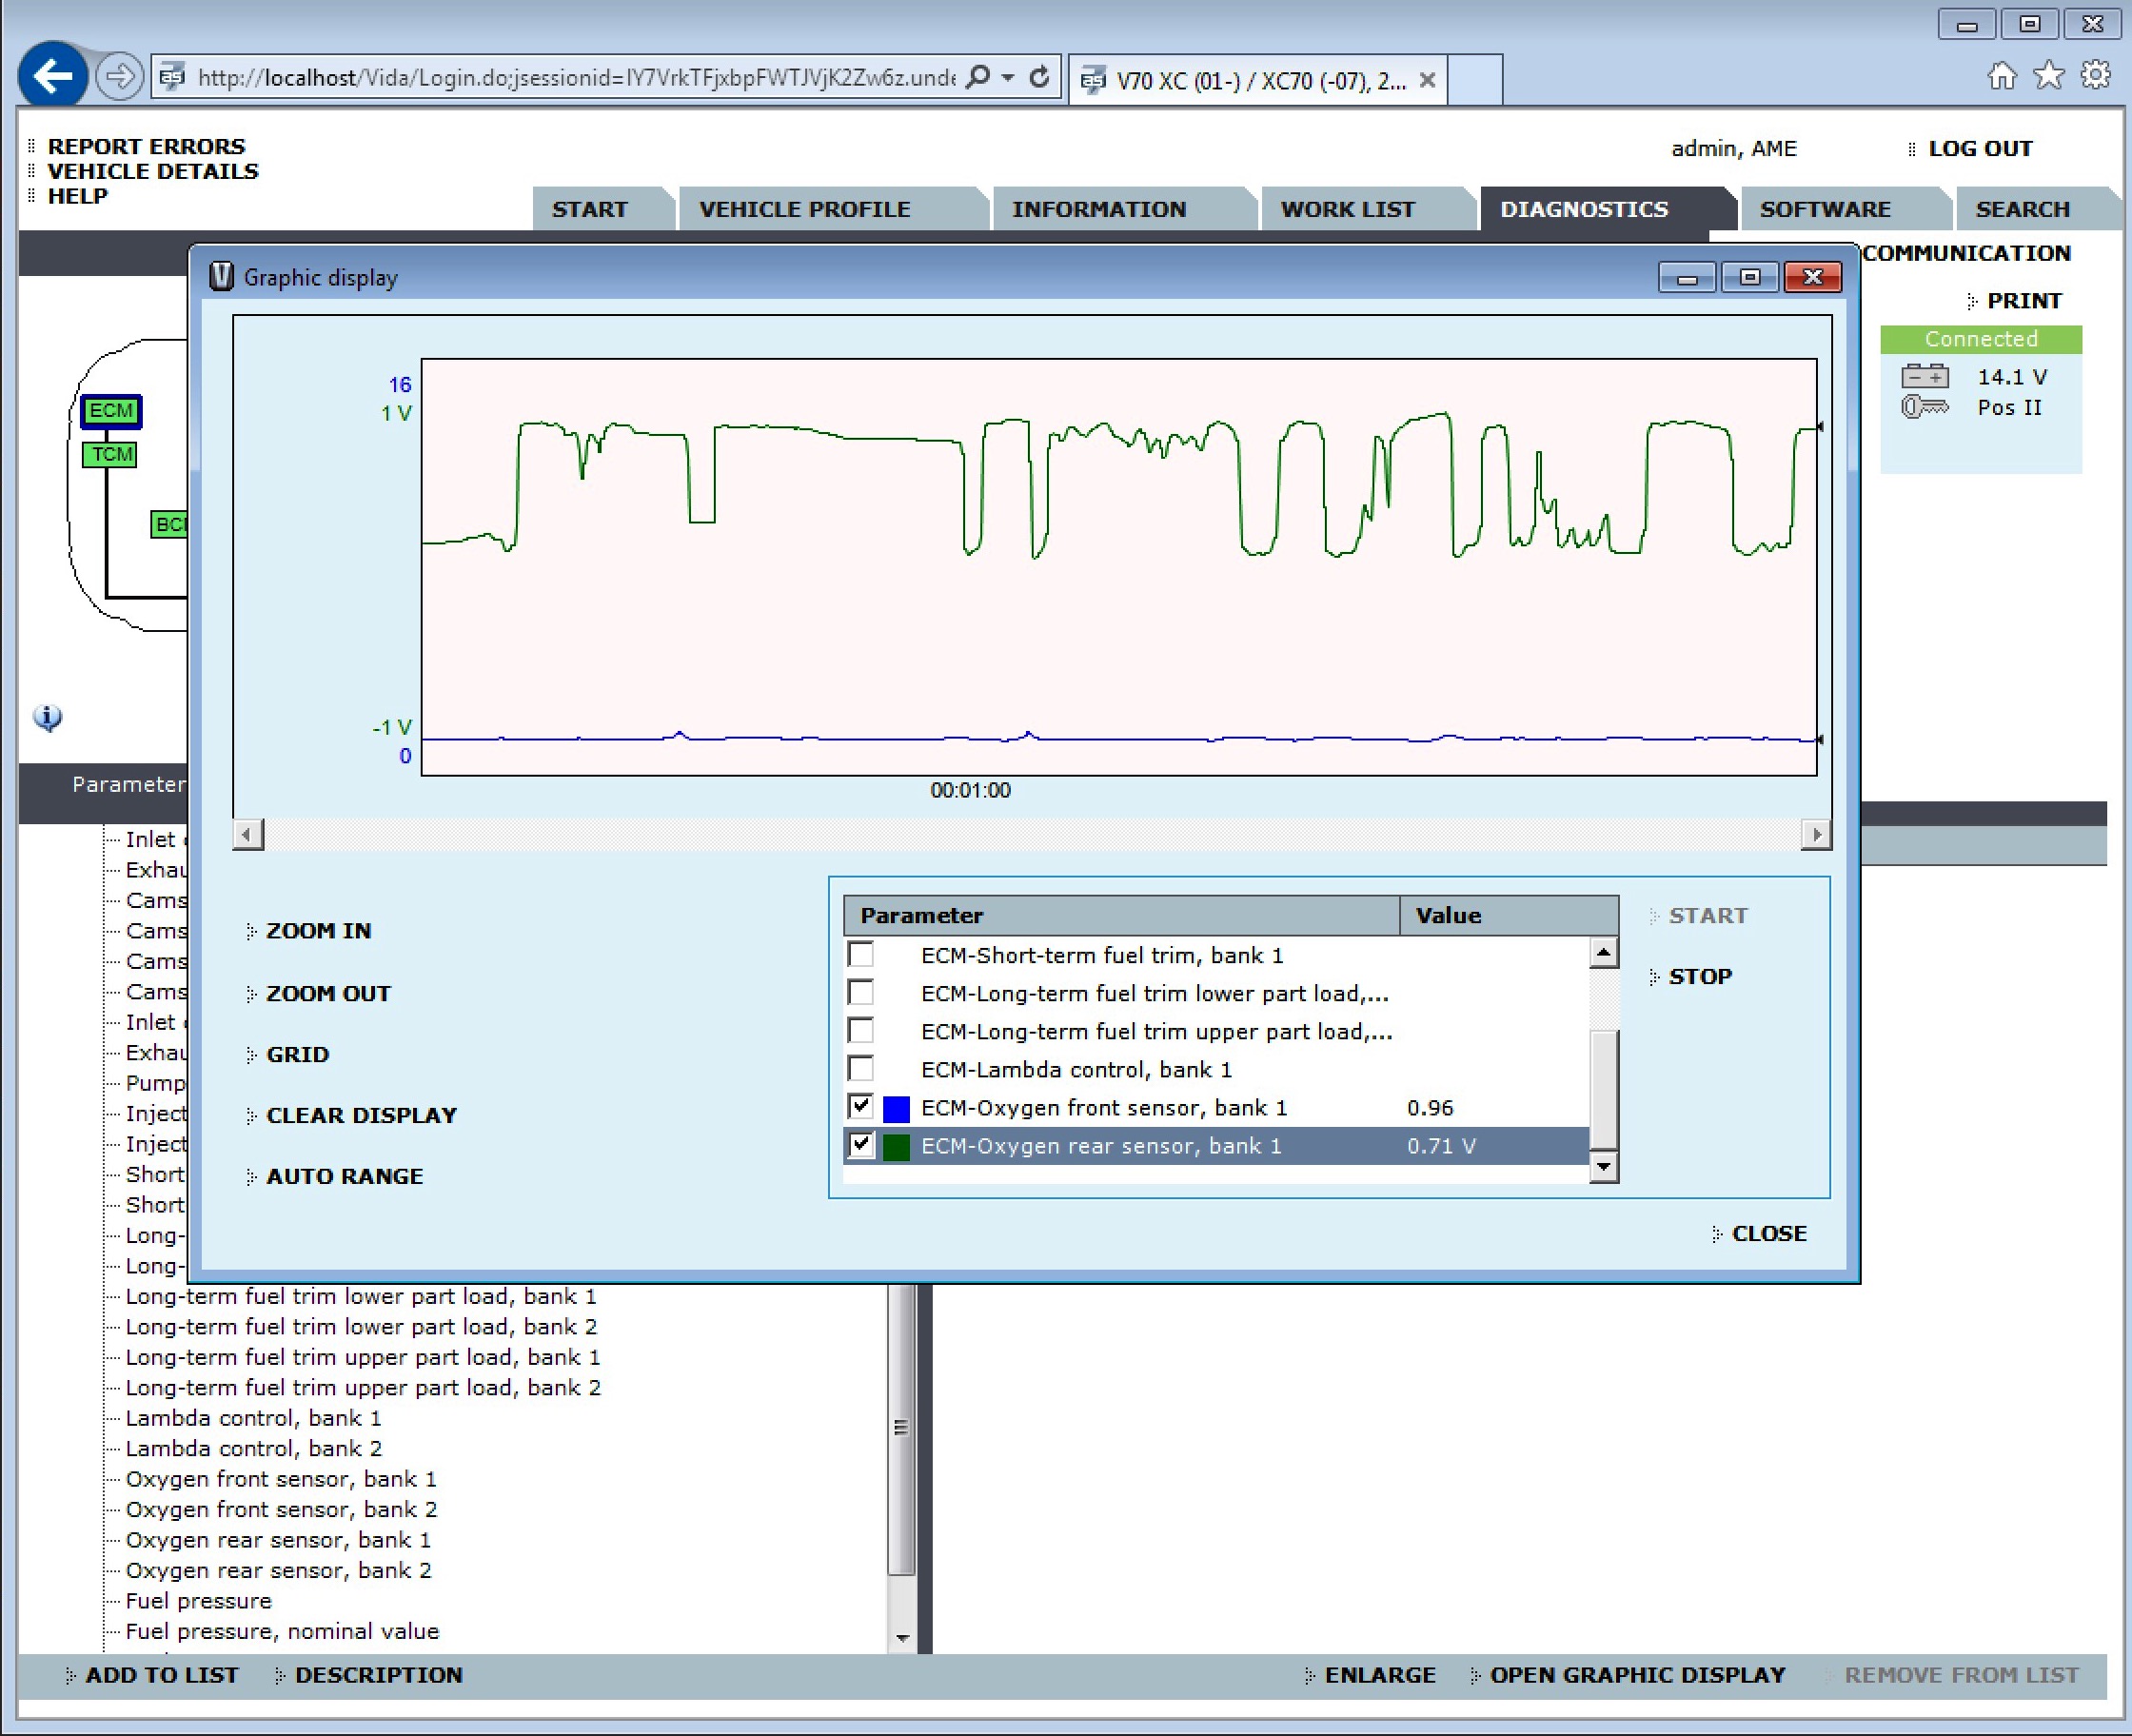Uncheck ECM-Oxygen front sensor, bank 1
The image size is (2132, 1736).
click(x=861, y=1107)
